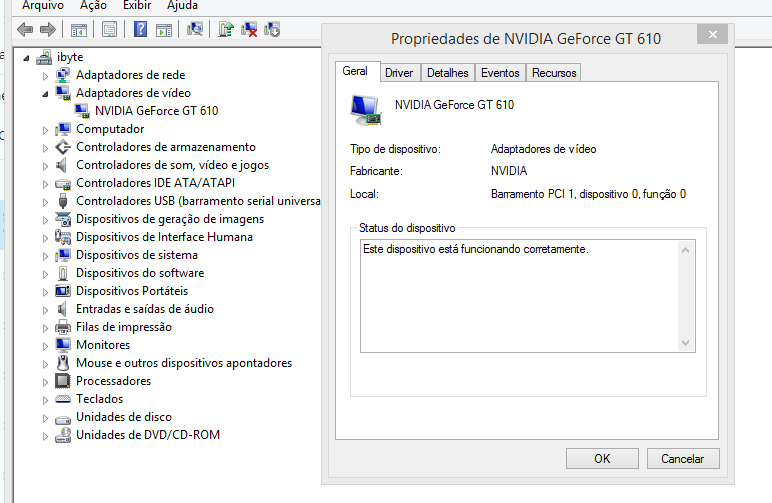
Task: Click the 'Fabricante:' label text
Action: pyautogui.click(x=376, y=171)
